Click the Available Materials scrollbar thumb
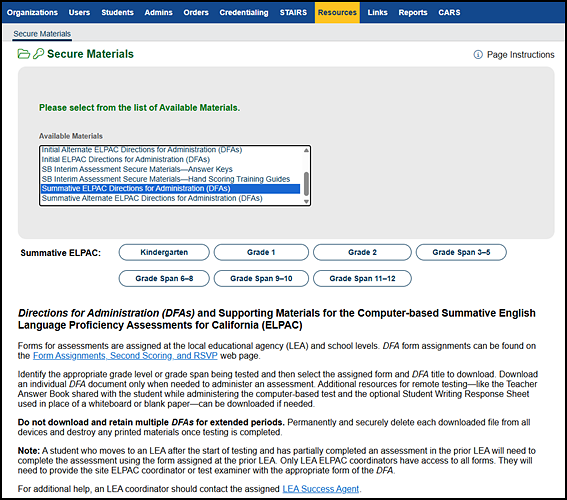 pos(306,184)
